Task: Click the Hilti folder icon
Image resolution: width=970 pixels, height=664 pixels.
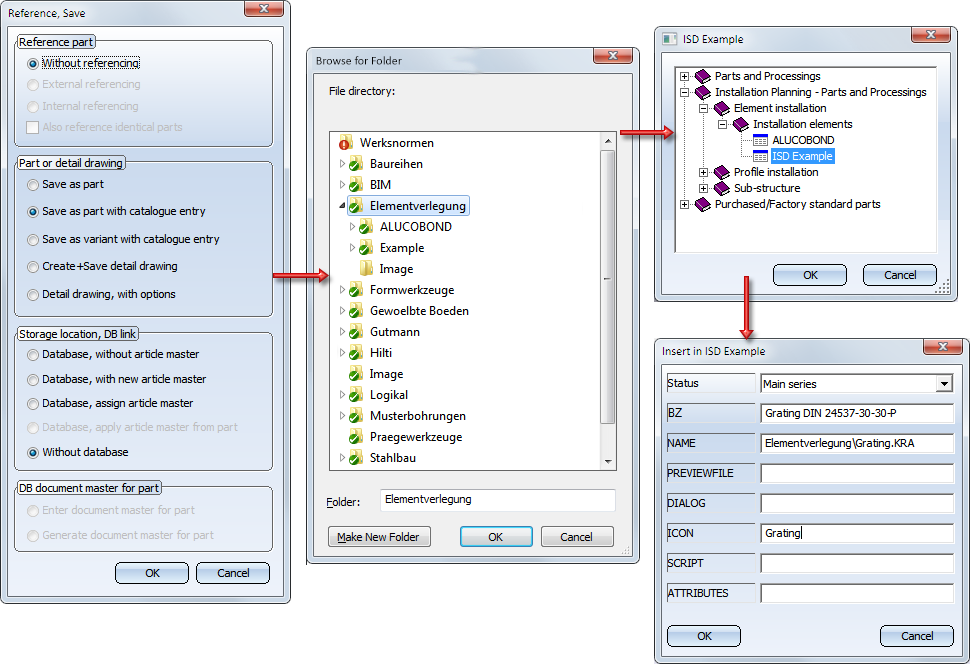Action: (356, 353)
